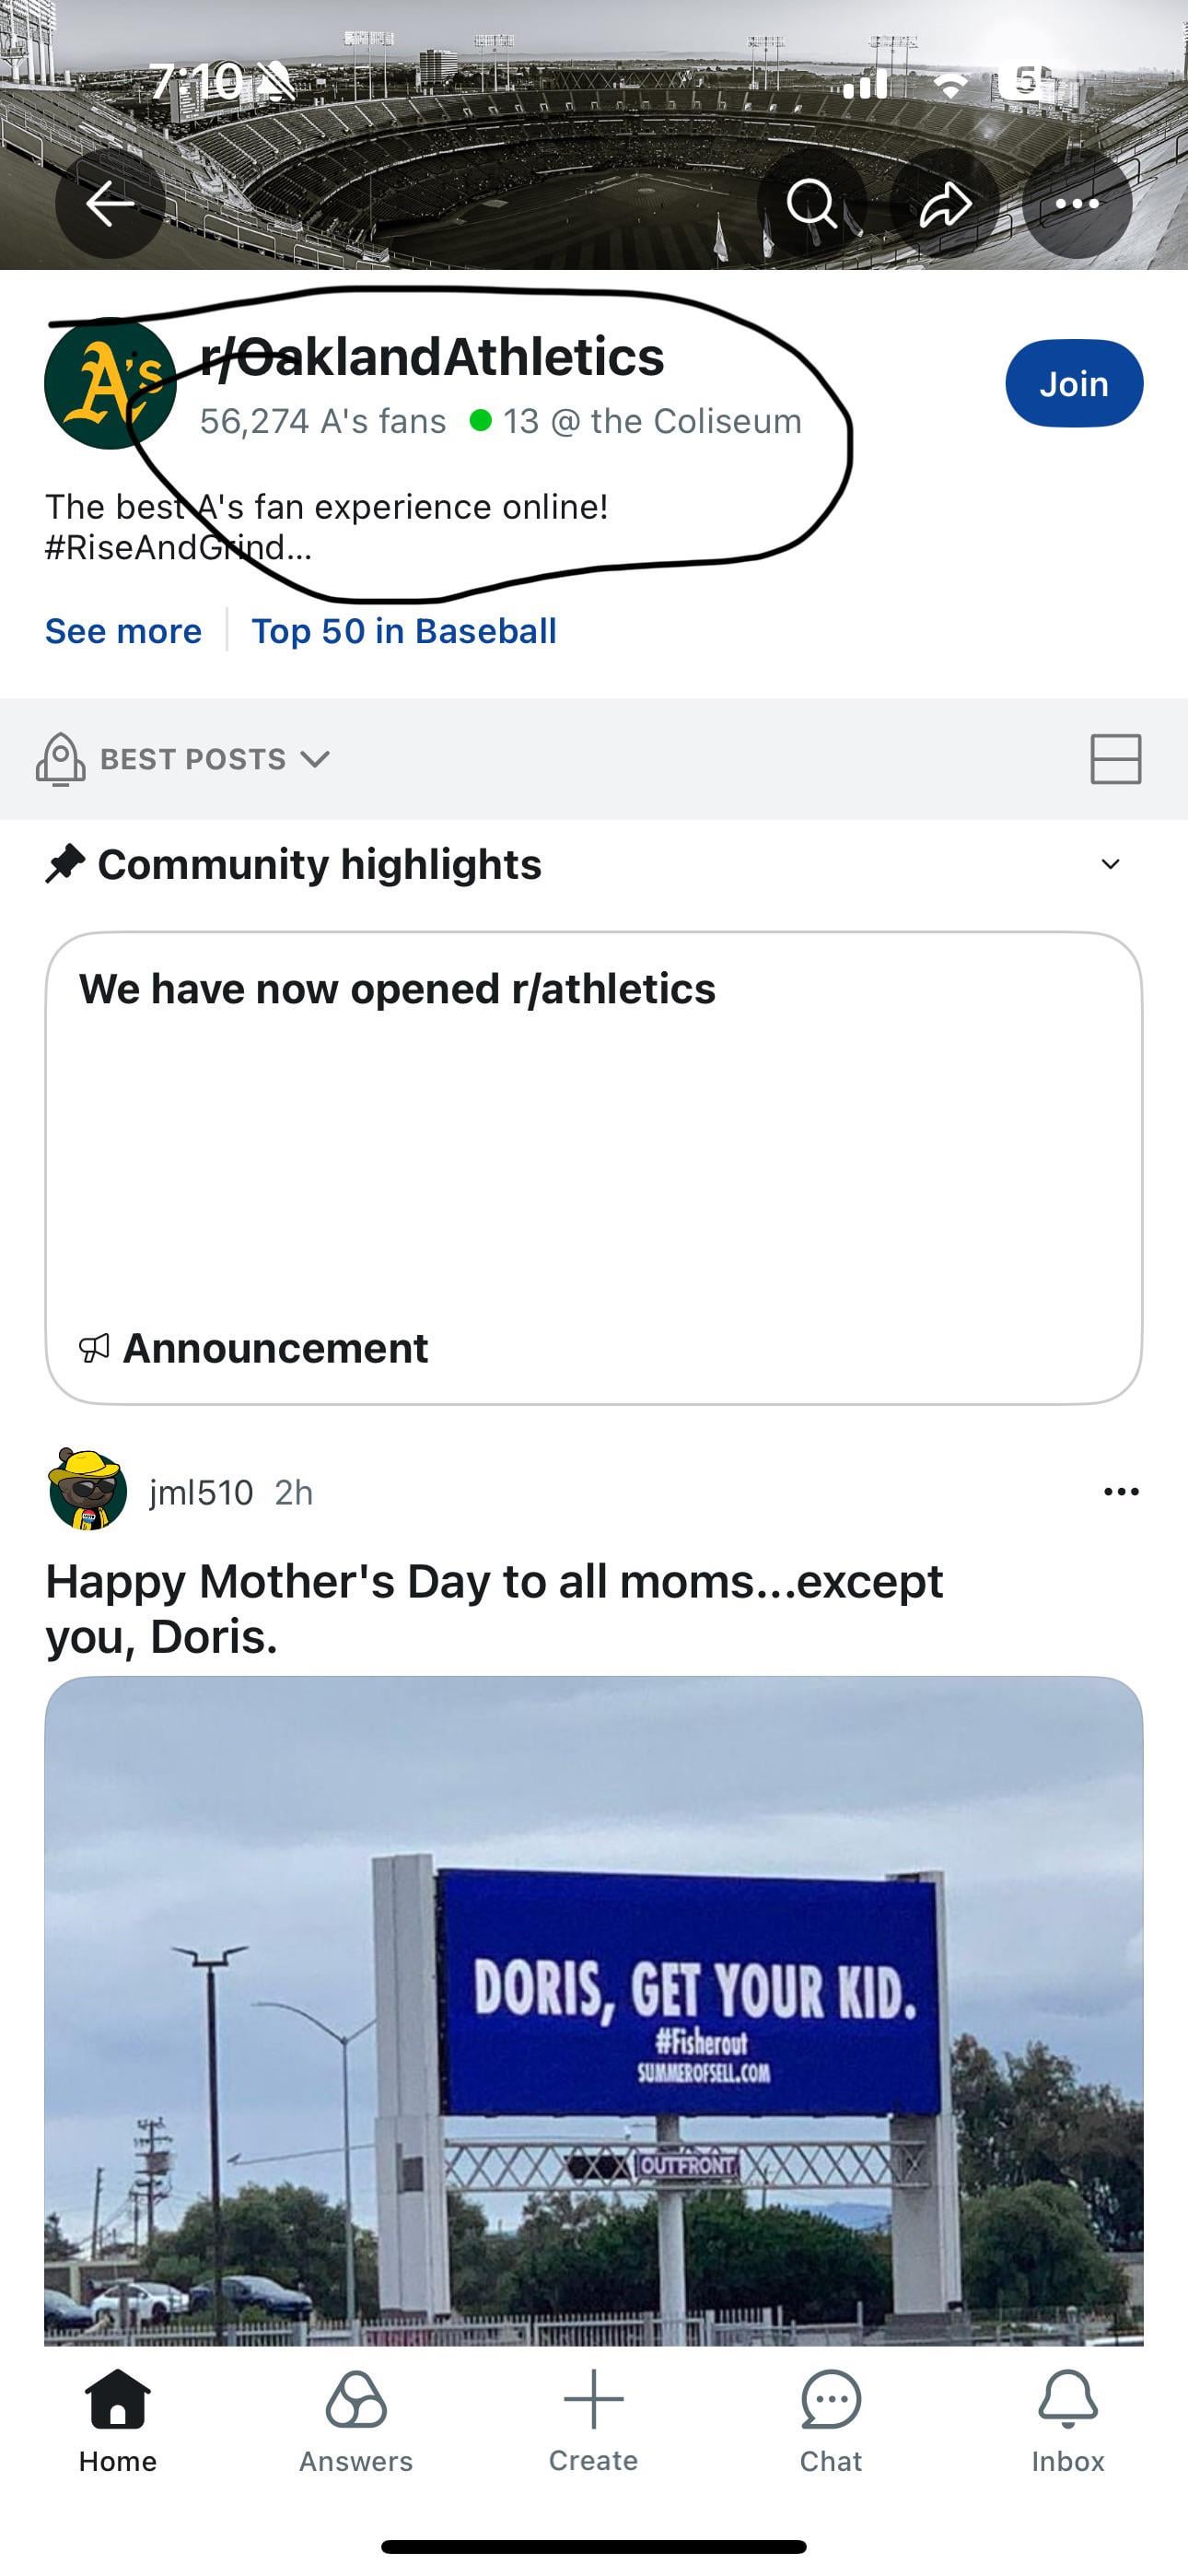This screenshot has width=1188, height=2576.
Task: Collapse the Community highlights section
Action: [1110, 864]
